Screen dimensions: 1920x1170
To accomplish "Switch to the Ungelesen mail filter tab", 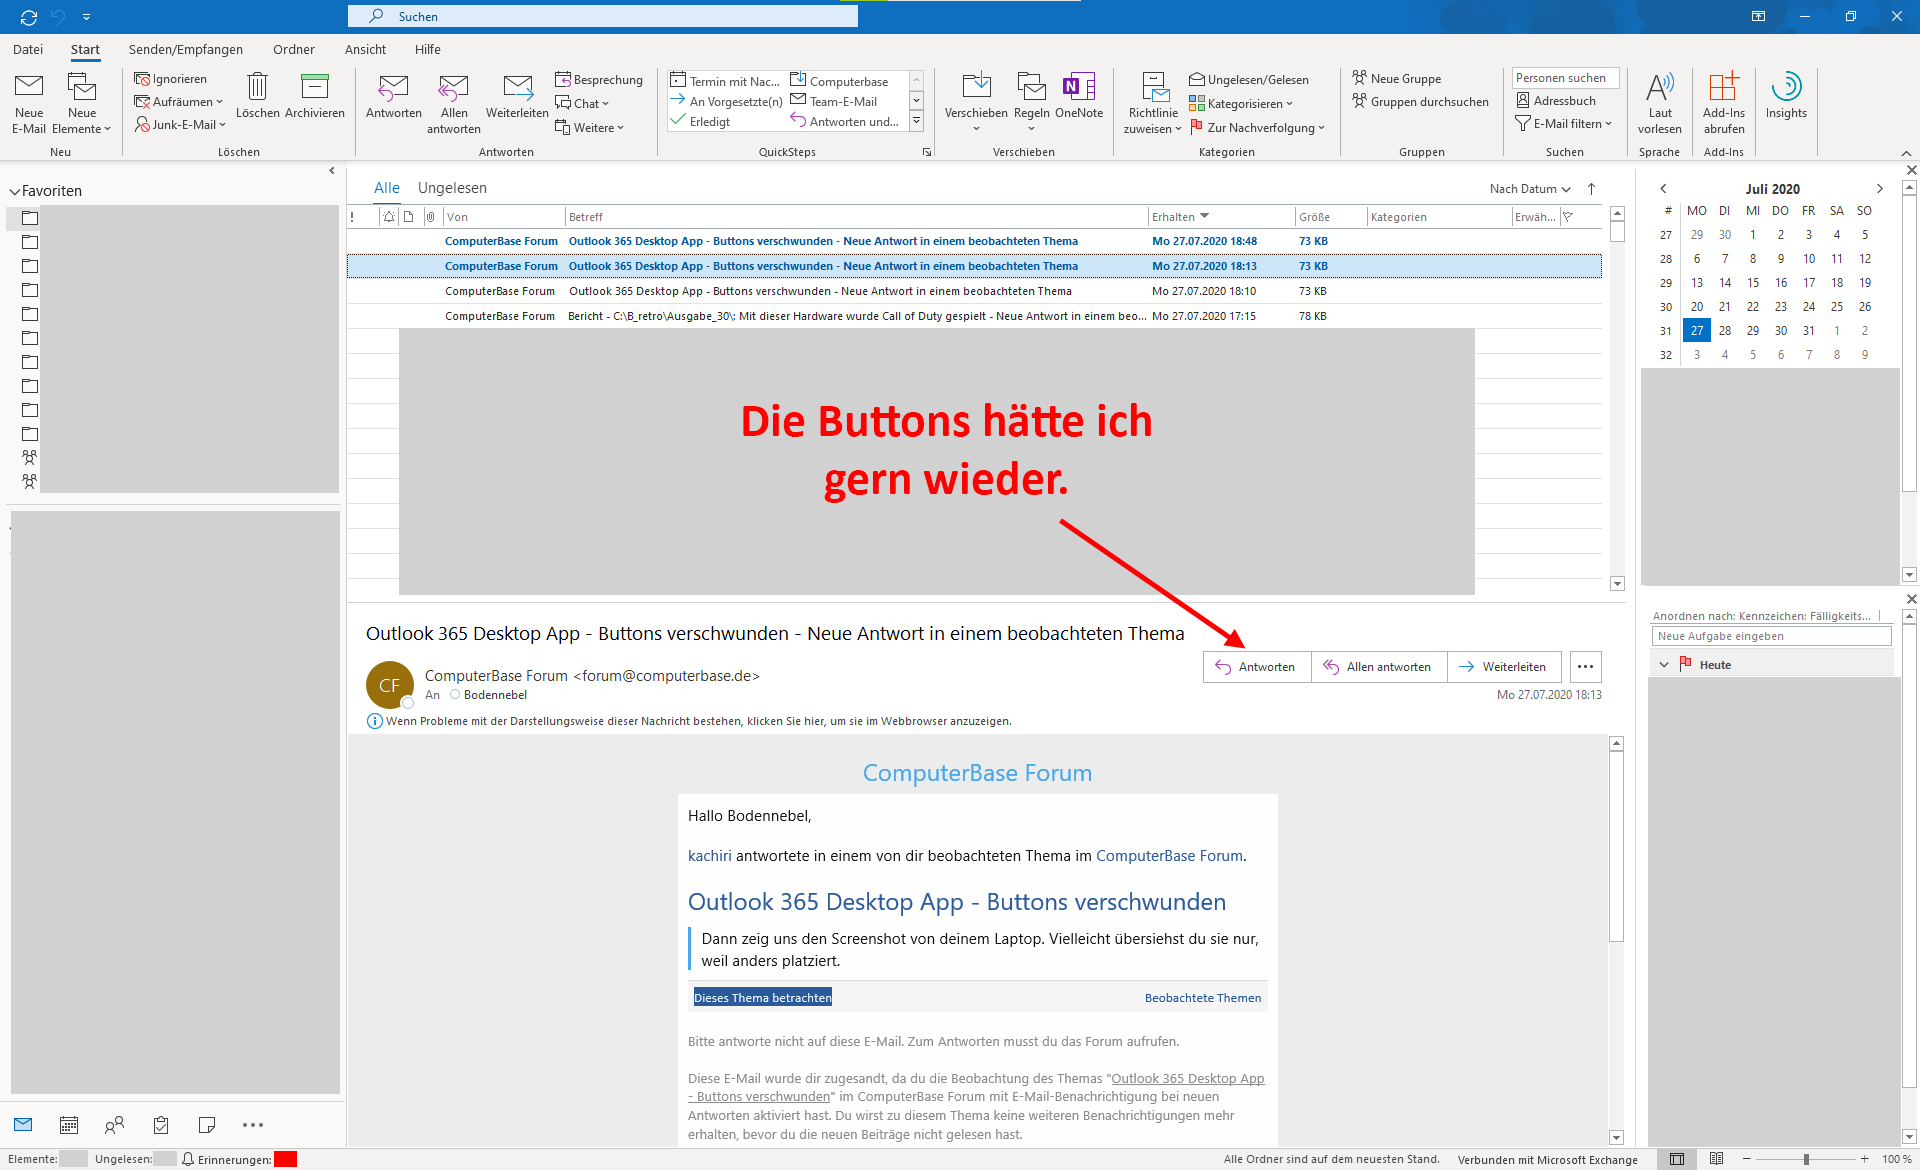I will point(452,188).
